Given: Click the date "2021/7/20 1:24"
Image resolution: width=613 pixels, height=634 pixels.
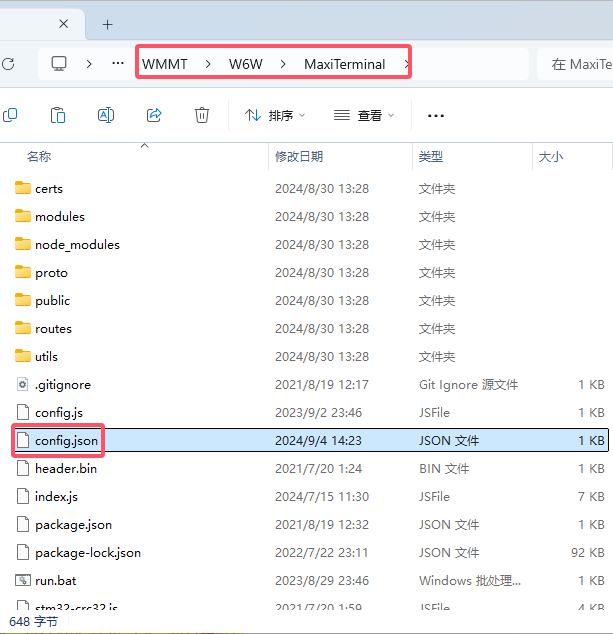Looking at the screenshot, I should (x=318, y=469).
